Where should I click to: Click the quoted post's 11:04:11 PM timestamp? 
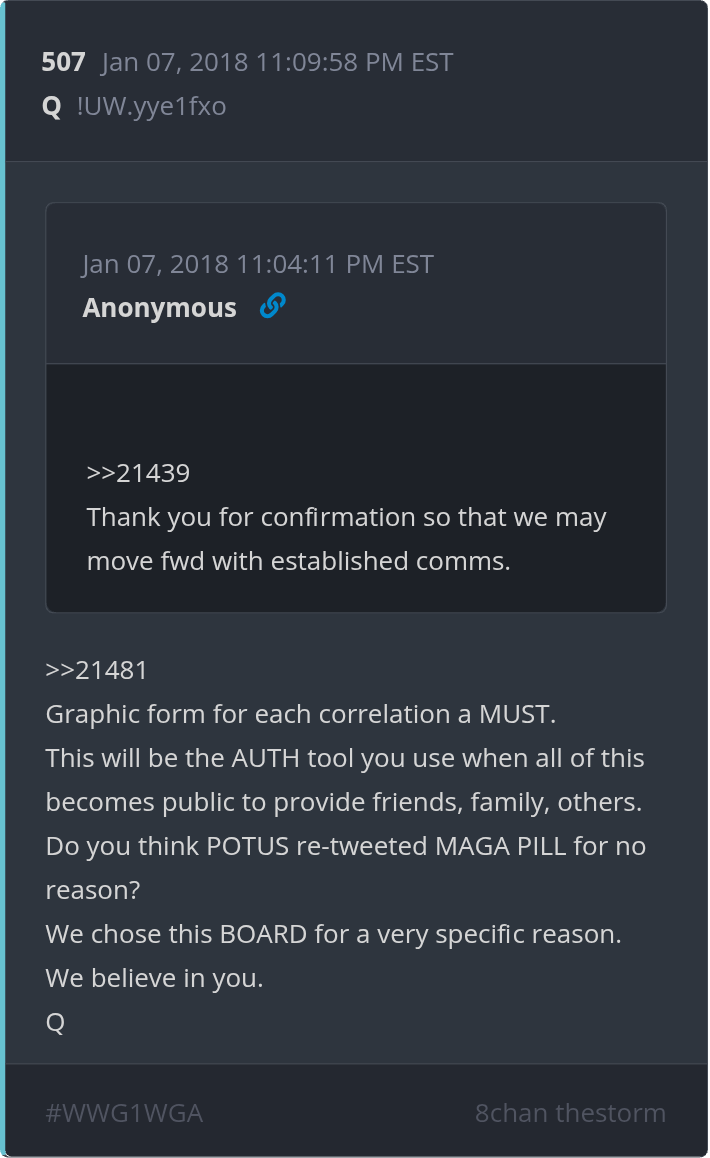pos(258,264)
